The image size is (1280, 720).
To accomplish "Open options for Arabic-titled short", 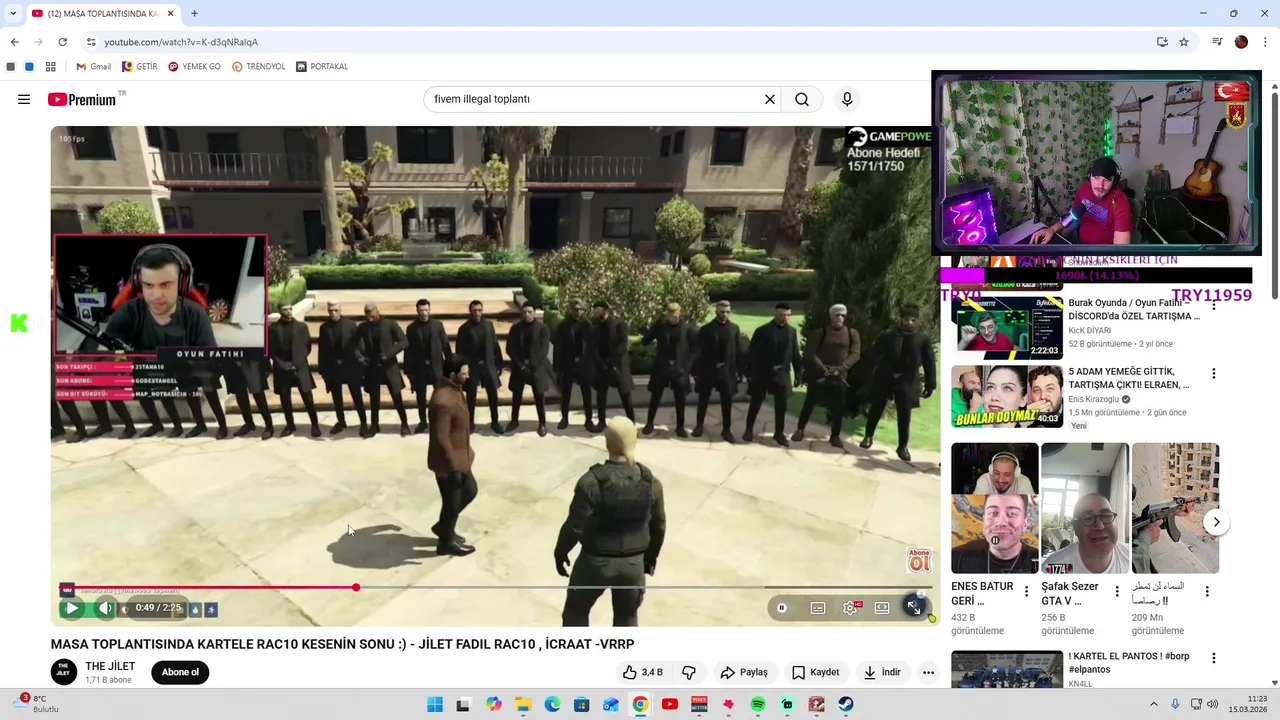I will point(1207,592).
